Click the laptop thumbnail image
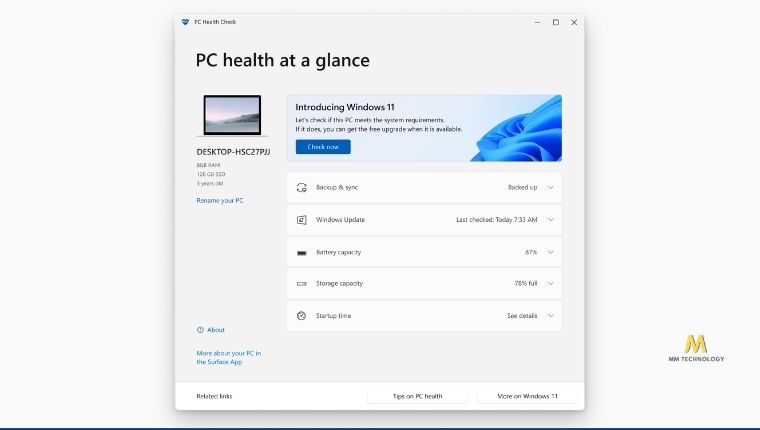760x430 pixels. click(232, 115)
